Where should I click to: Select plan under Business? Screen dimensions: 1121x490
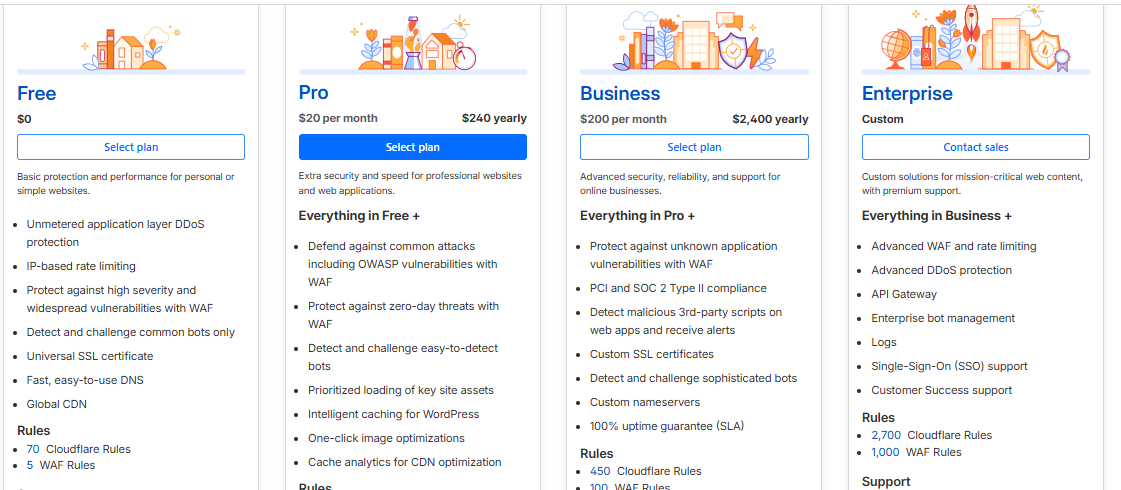pos(694,147)
